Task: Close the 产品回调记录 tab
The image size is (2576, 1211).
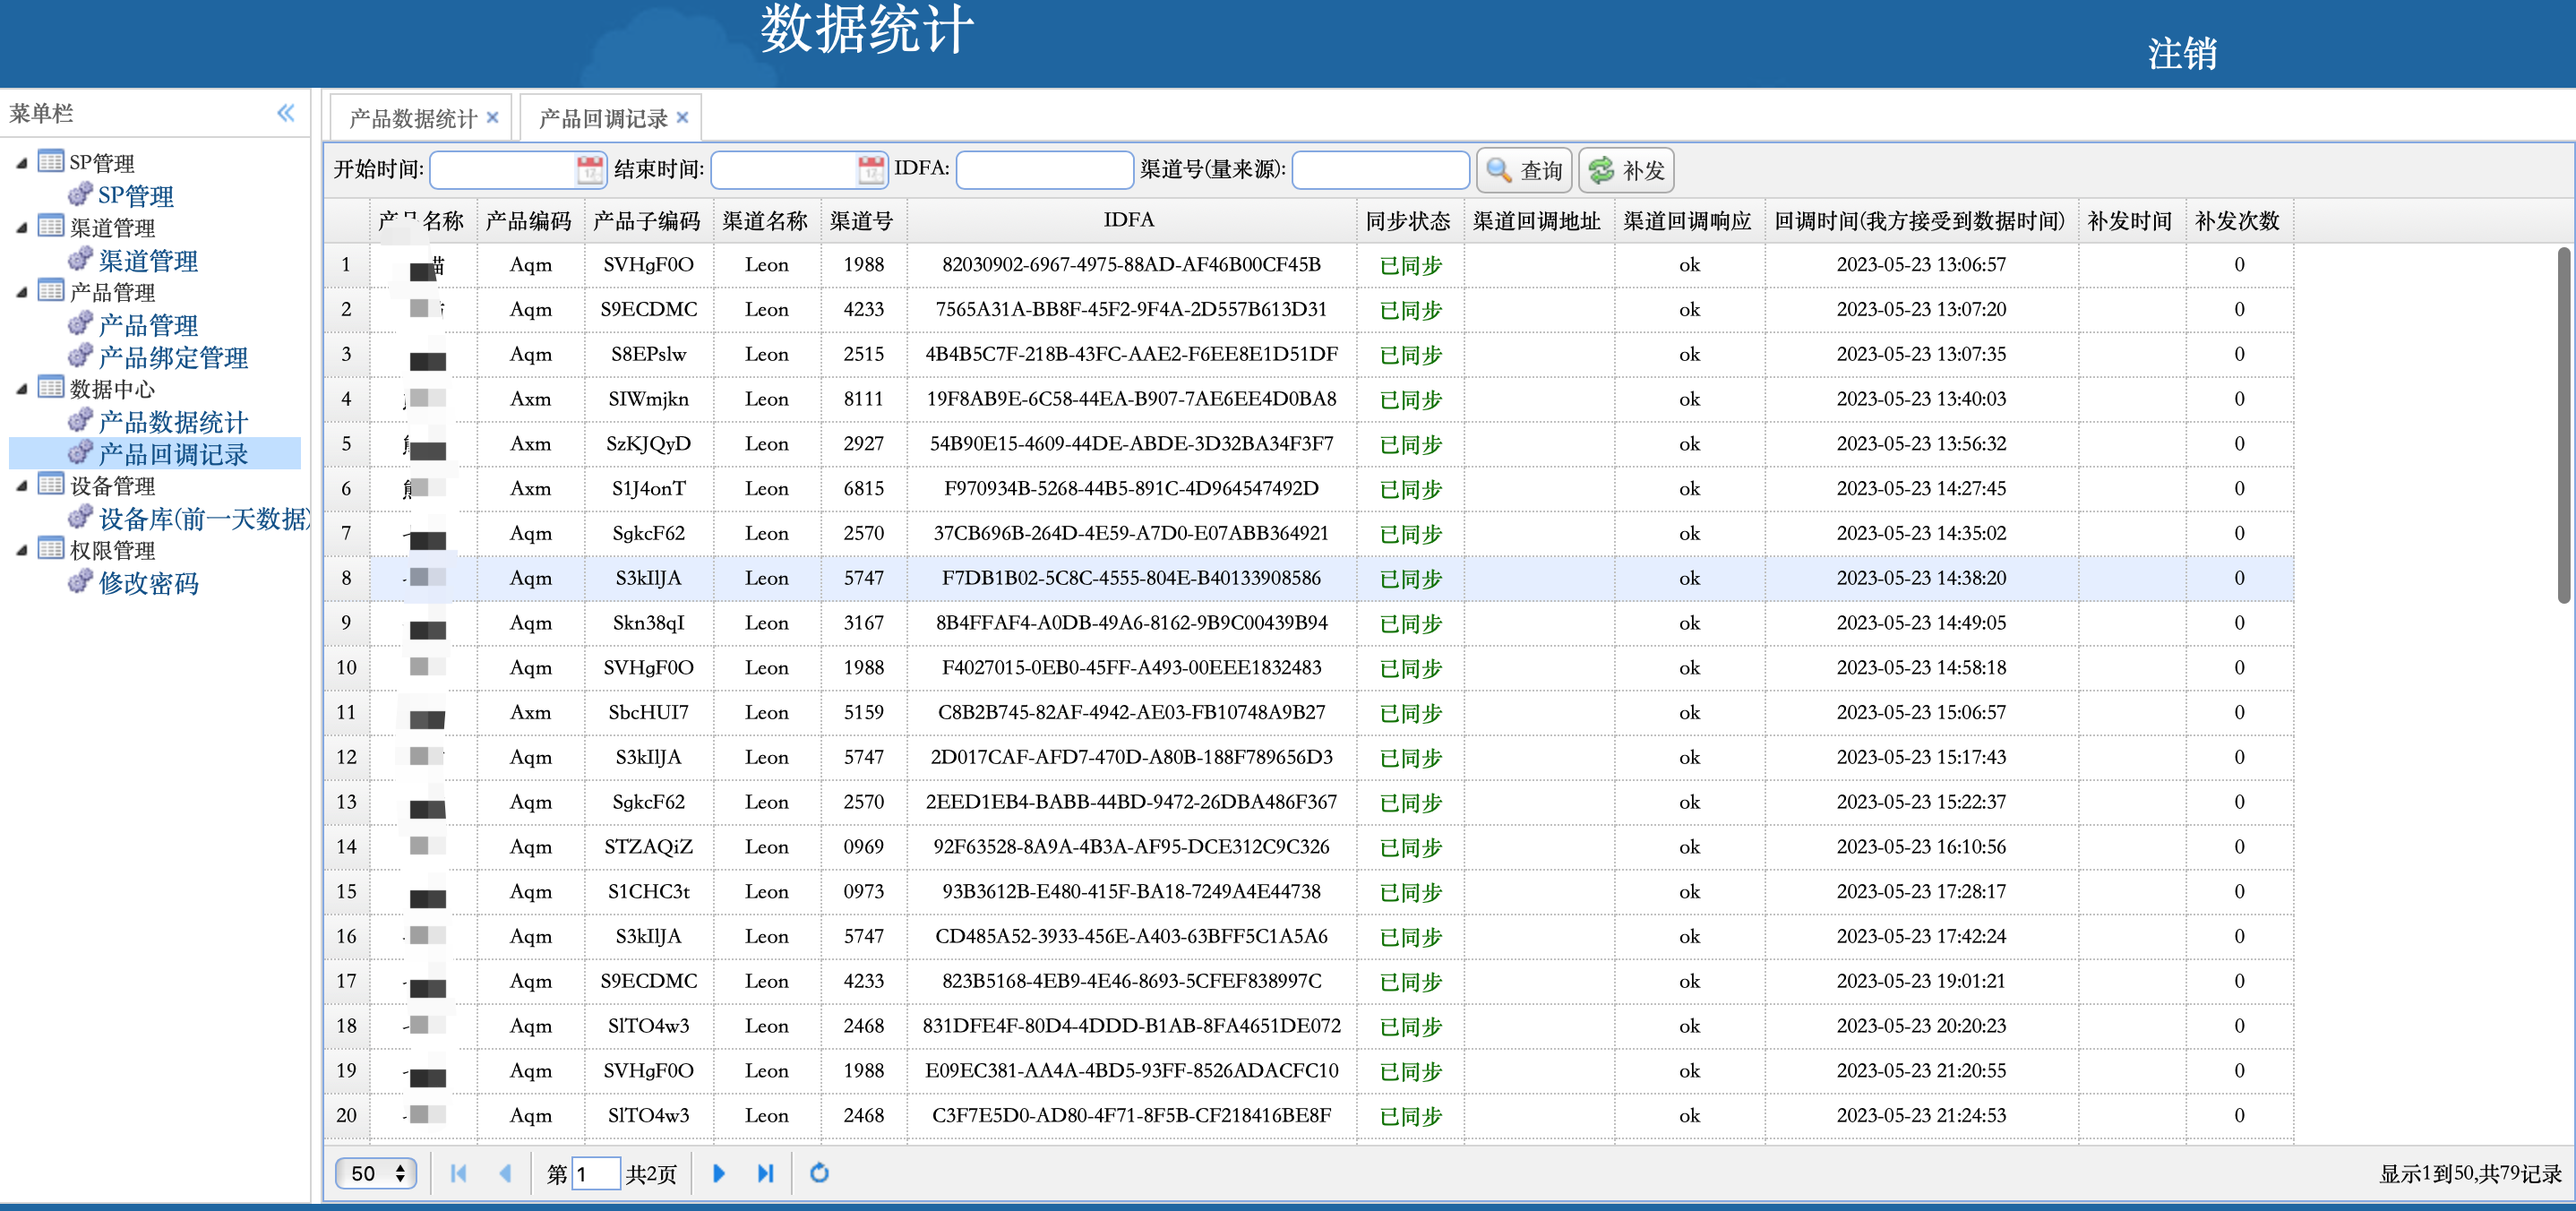Action: [682, 118]
